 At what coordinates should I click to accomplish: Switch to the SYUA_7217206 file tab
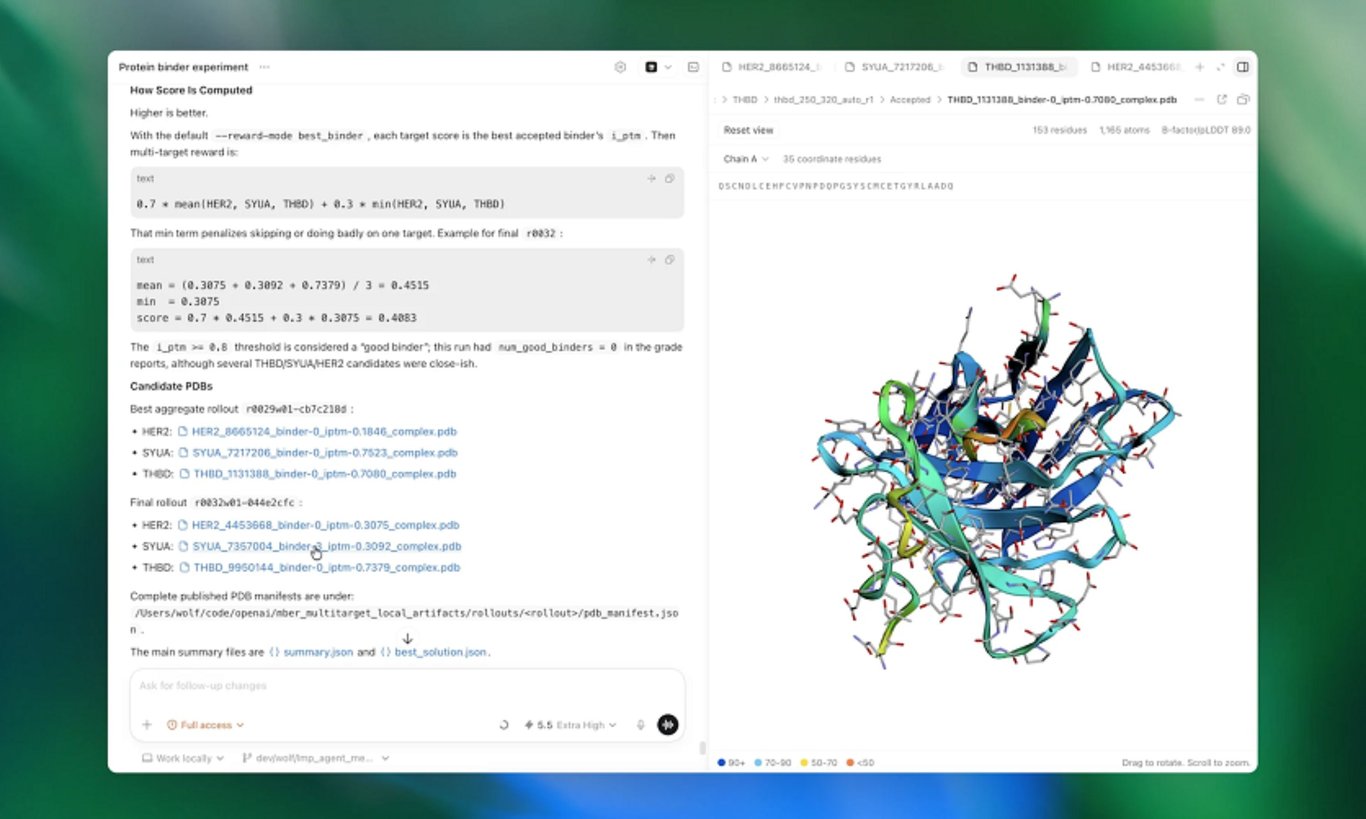(895, 67)
